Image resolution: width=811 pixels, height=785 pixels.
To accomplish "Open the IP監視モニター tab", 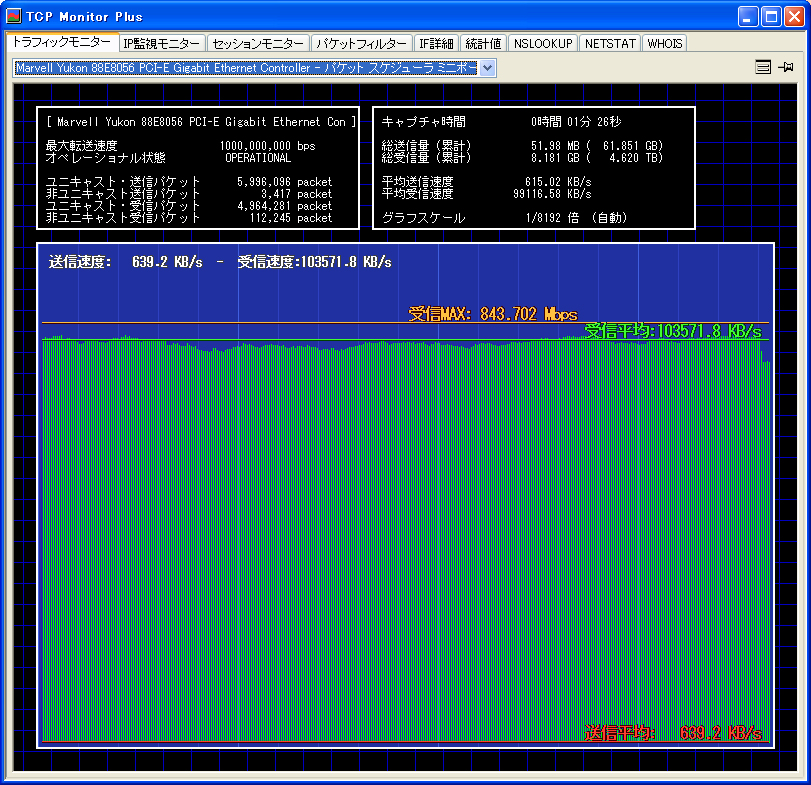I will 161,44.
